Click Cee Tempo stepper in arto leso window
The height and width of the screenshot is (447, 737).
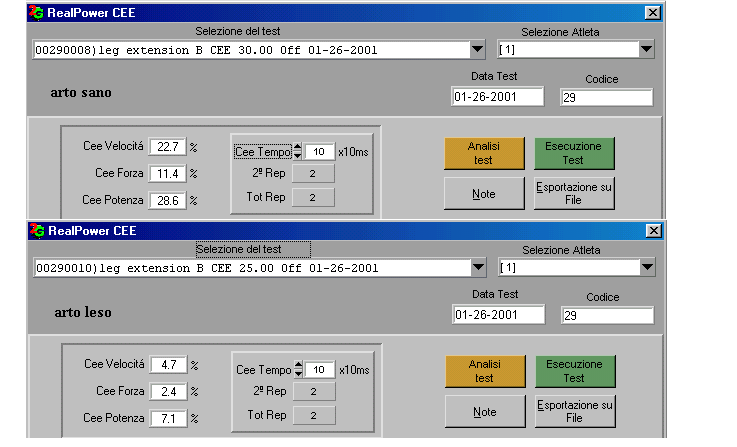(x=298, y=369)
